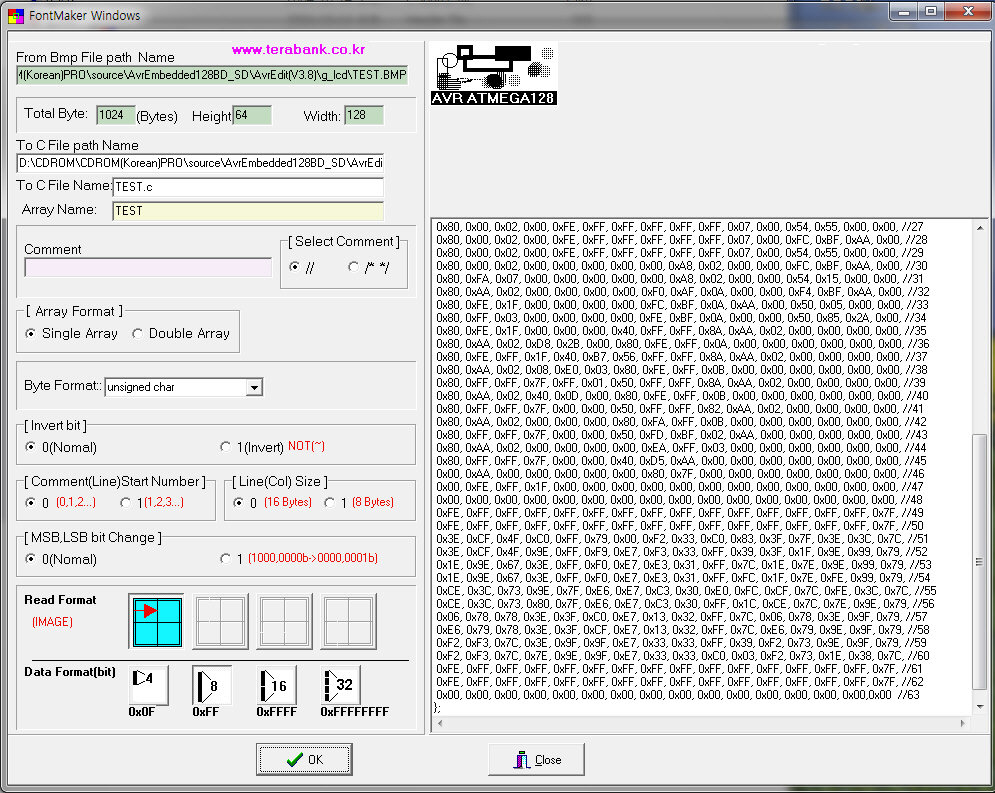995x793 pixels.
Task: Select the fourth Read Format grid icon
Action: (x=348, y=621)
